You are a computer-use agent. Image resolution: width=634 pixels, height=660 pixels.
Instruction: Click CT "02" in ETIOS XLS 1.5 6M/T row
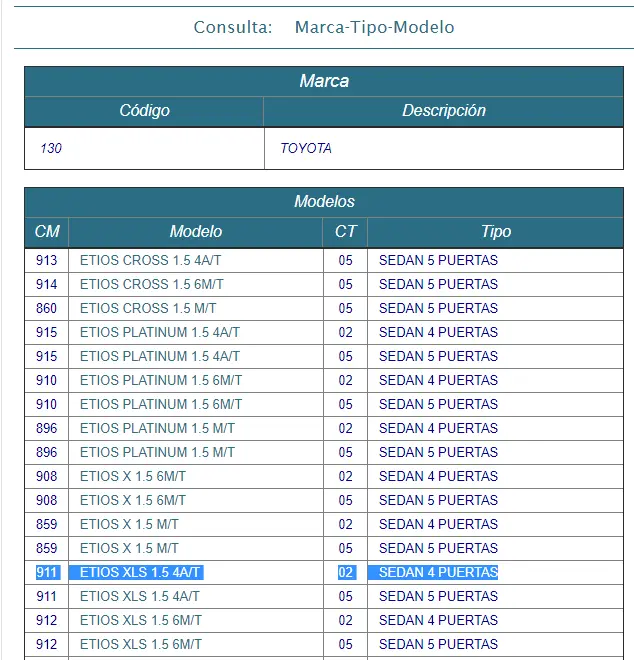(x=345, y=620)
